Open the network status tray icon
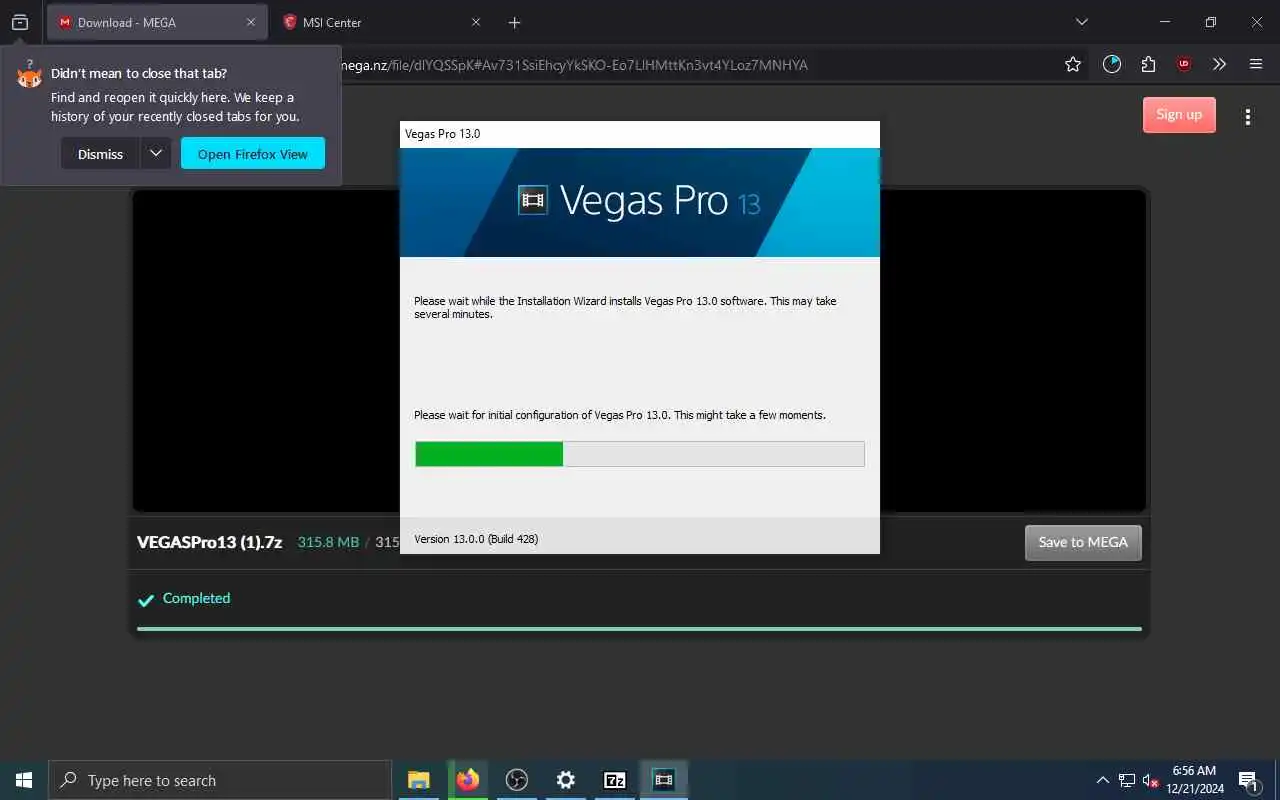 click(1127, 780)
